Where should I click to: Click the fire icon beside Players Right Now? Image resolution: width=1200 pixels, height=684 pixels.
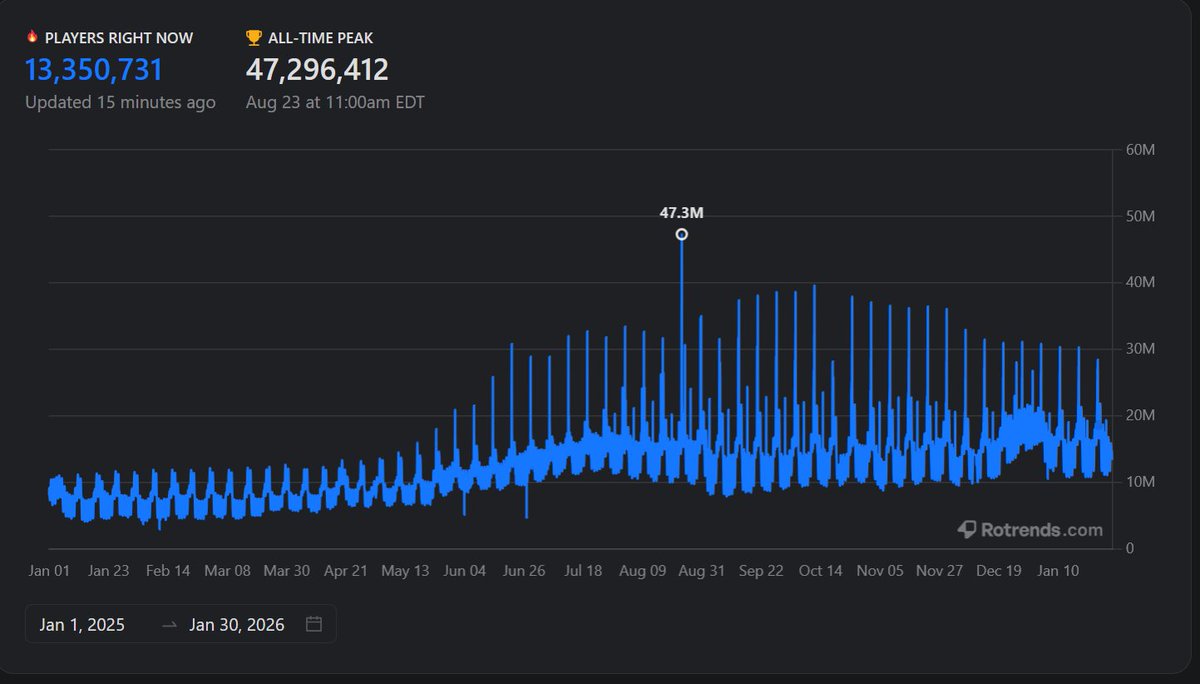click(32, 38)
